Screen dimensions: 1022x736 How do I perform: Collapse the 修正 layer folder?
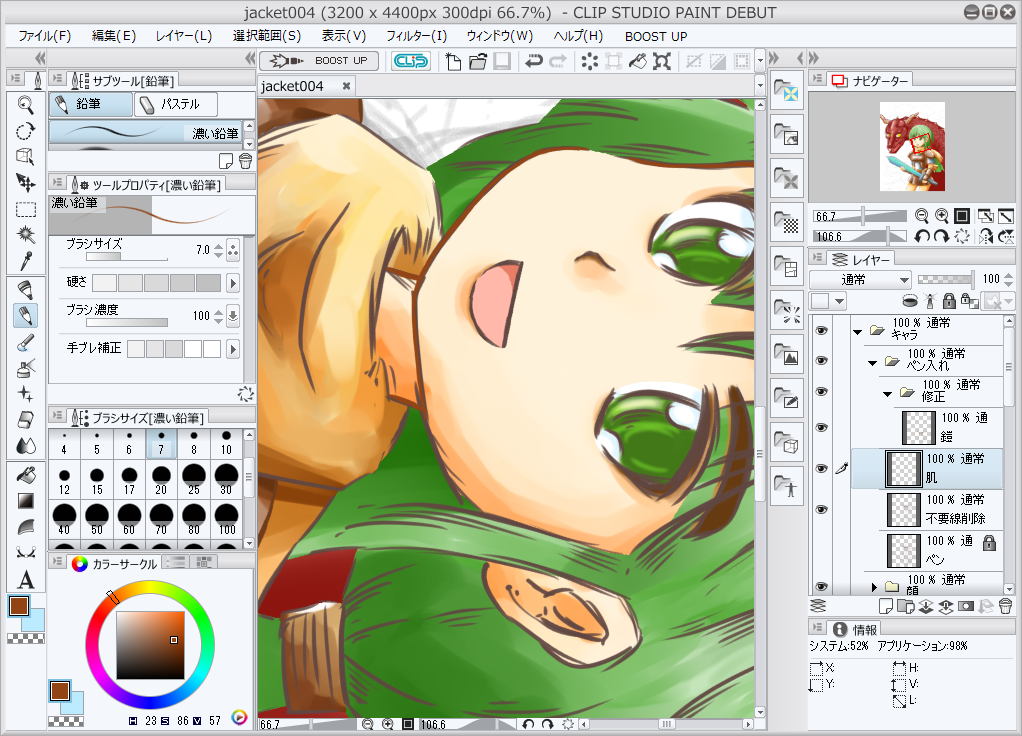pyautogui.click(x=887, y=394)
